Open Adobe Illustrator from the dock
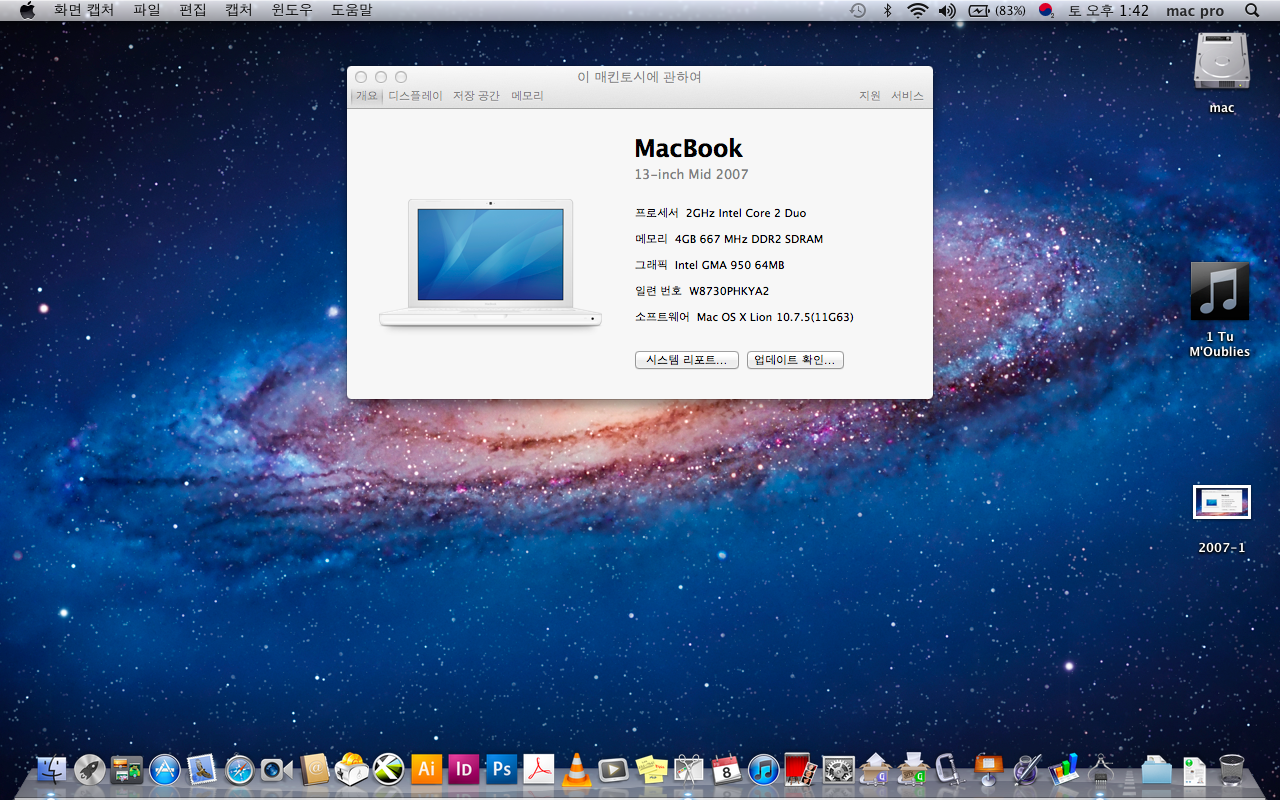Screen dimensions: 1280x800 pyautogui.click(x=427, y=768)
